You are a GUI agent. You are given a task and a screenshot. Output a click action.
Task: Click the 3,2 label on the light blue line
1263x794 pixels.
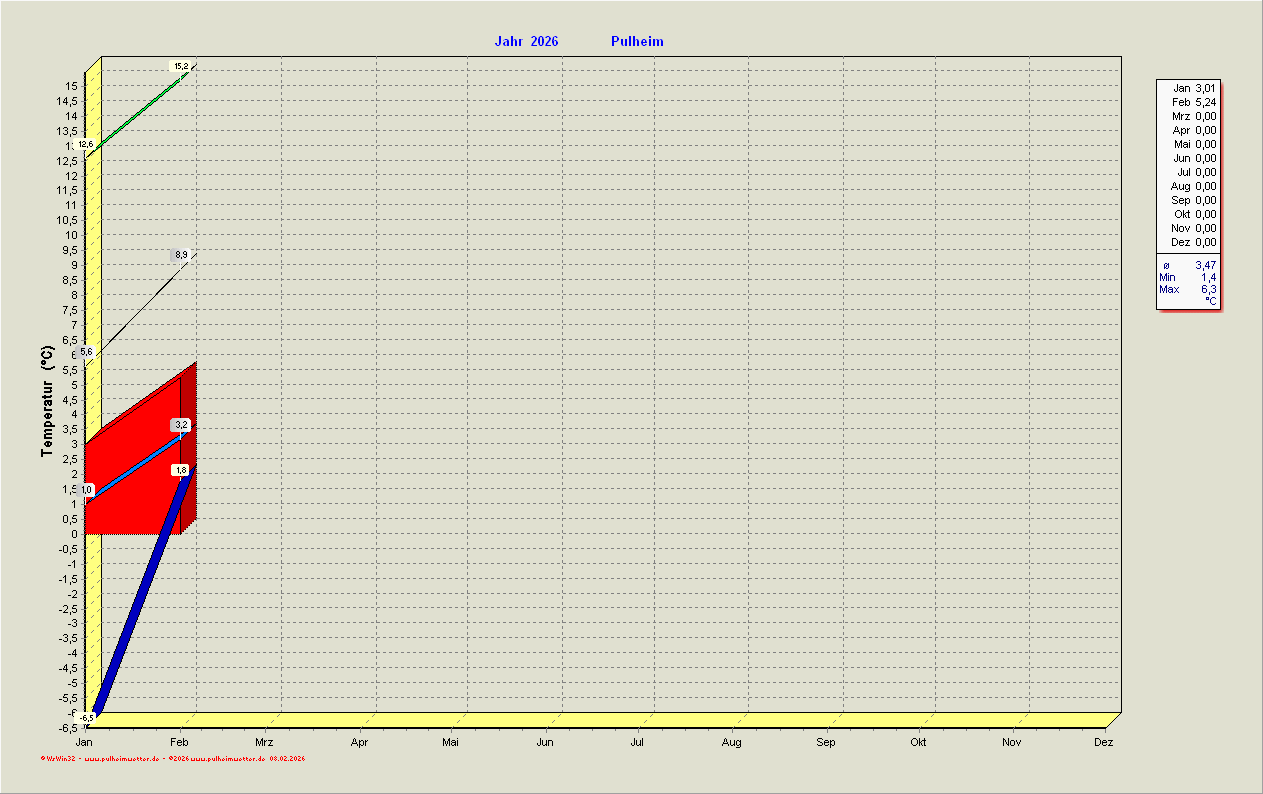coord(181,425)
